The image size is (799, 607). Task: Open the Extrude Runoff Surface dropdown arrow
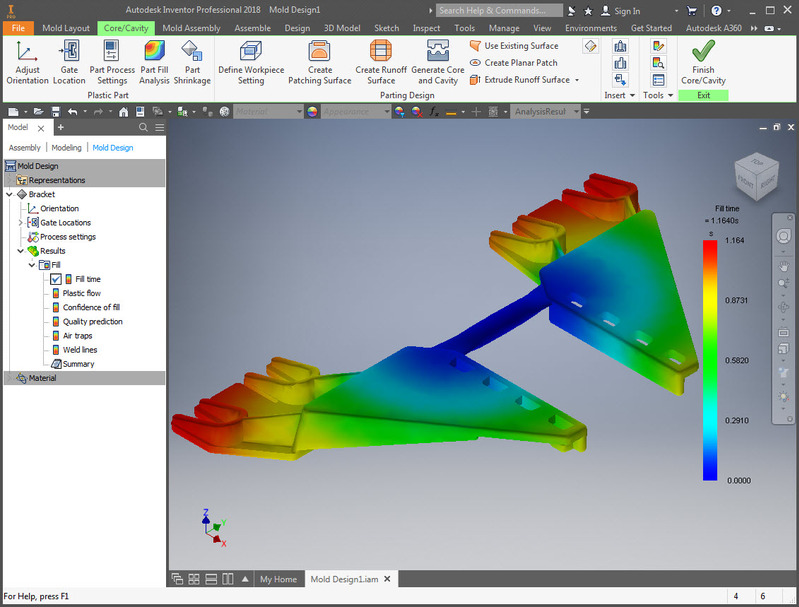tap(577, 80)
